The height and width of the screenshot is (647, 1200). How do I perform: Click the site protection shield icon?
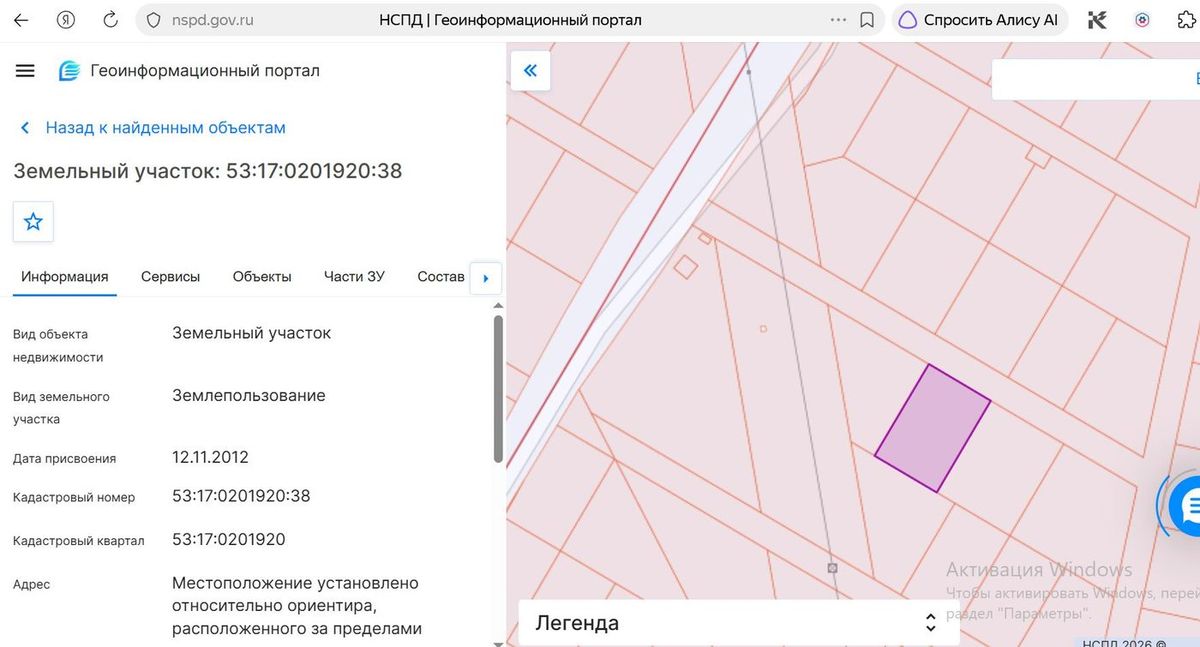click(153, 20)
